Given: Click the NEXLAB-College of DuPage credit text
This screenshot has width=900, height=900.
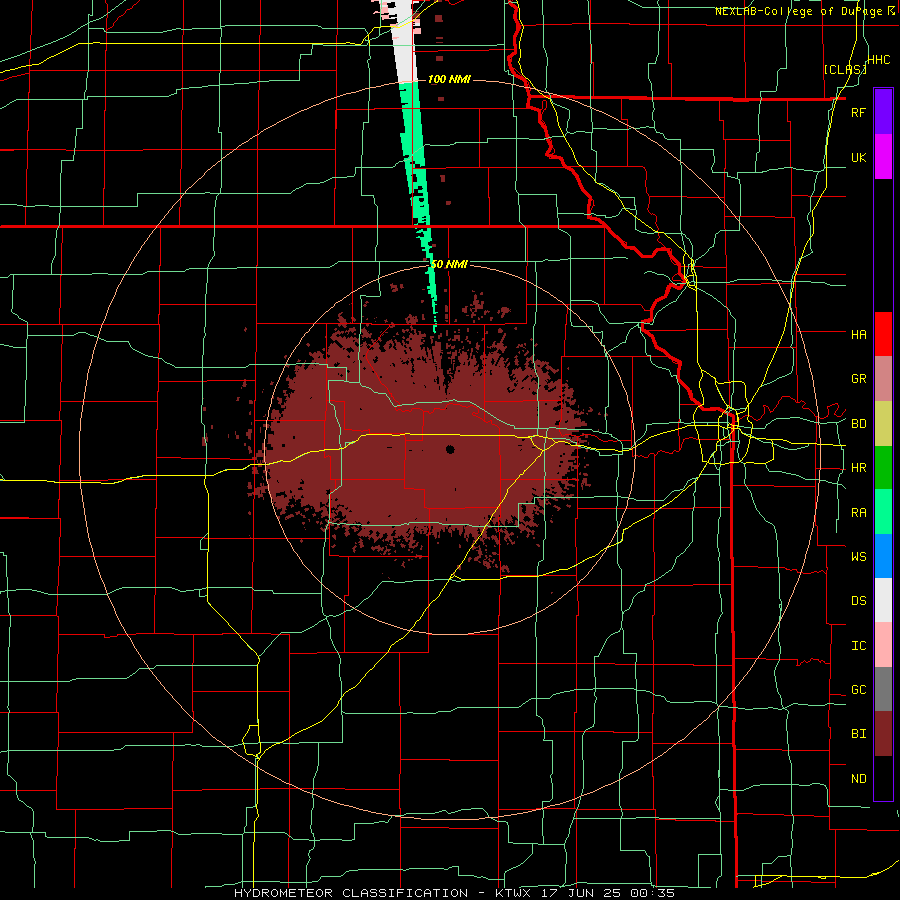Looking at the screenshot, I should click(x=798, y=11).
